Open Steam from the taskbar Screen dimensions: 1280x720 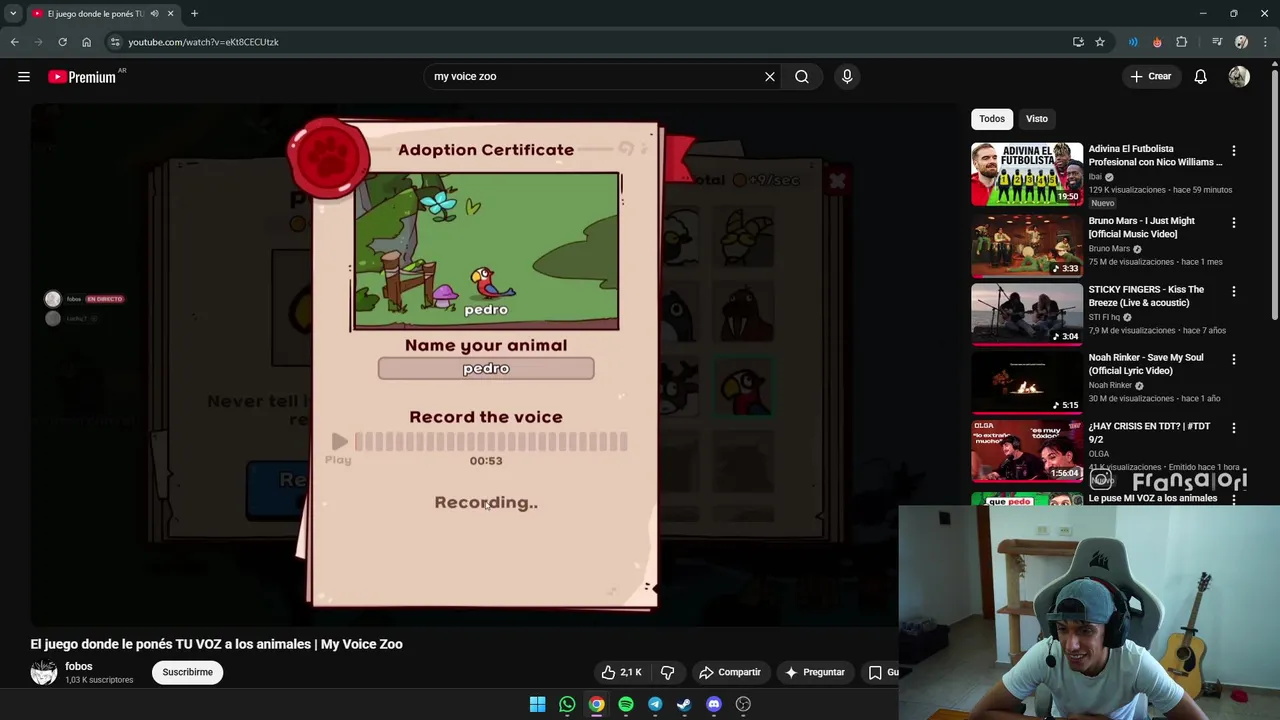tap(684, 704)
